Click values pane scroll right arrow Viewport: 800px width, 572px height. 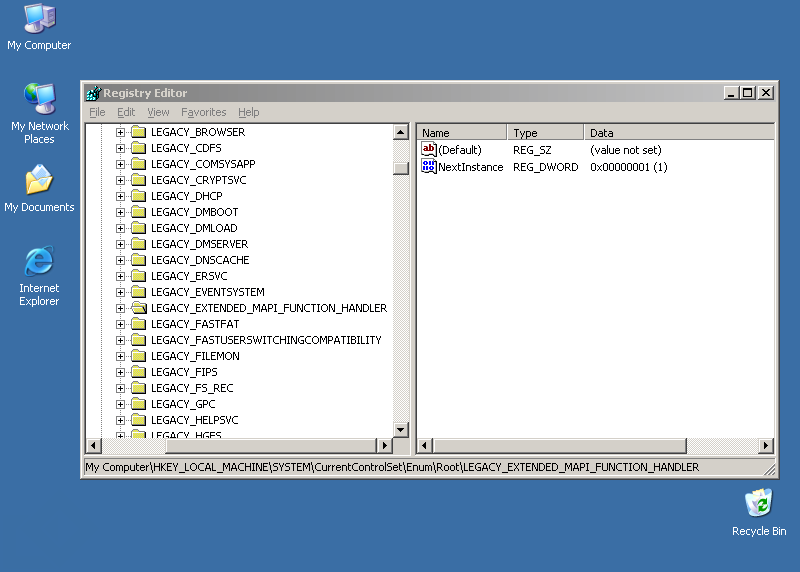pyautogui.click(x=765, y=445)
